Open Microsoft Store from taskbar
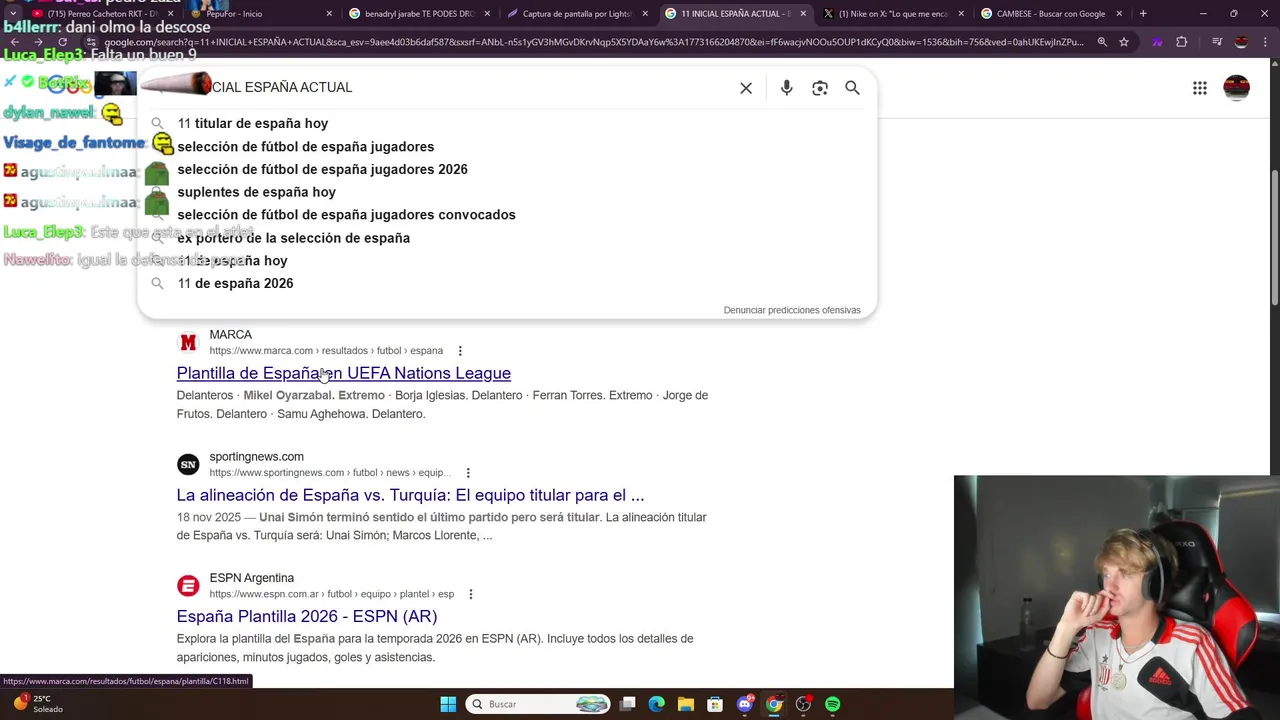The image size is (1280, 720). (715, 704)
